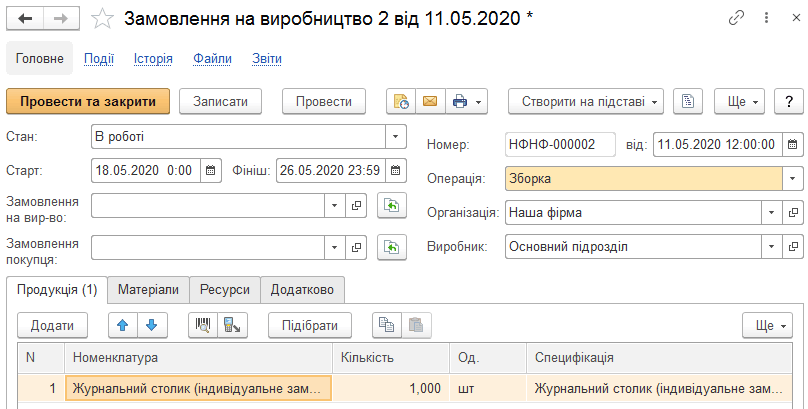This screenshot has height=409, width=808.
Task: Open the top toolbar Ще menu
Action: tap(739, 101)
